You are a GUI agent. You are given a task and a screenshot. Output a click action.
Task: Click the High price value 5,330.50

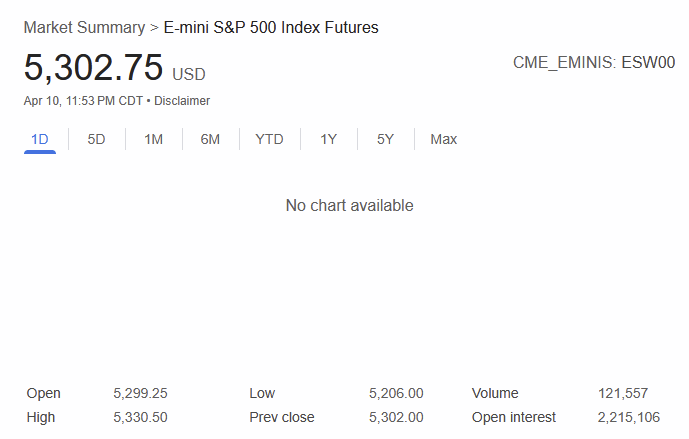point(140,418)
